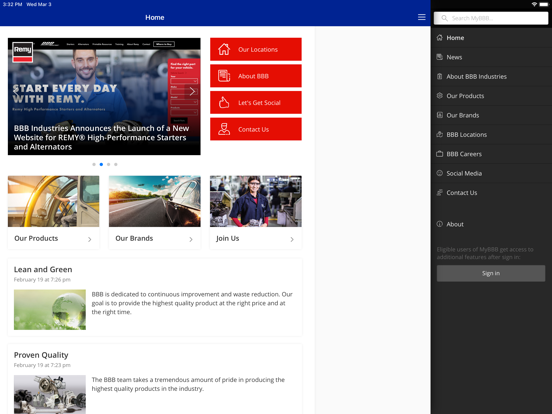The width and height of the screenshot is (552, 414).
Task: Expand Our Brands card chevron
Action: pos(191,239)
